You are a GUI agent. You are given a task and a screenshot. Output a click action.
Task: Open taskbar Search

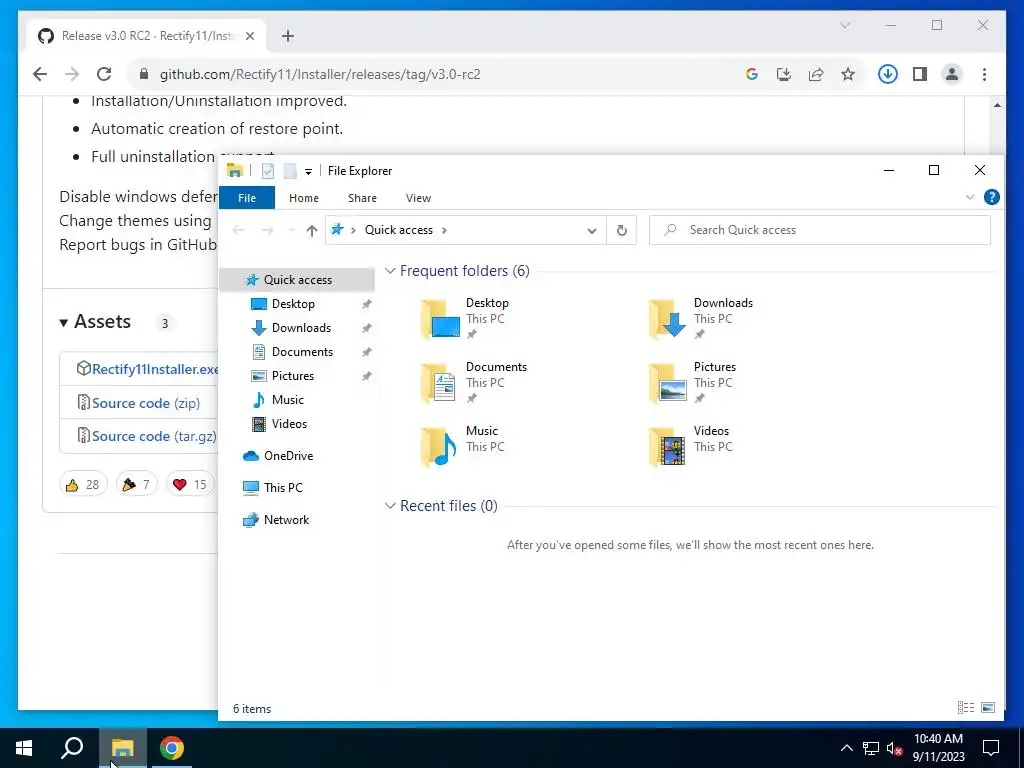pos(72,748)
